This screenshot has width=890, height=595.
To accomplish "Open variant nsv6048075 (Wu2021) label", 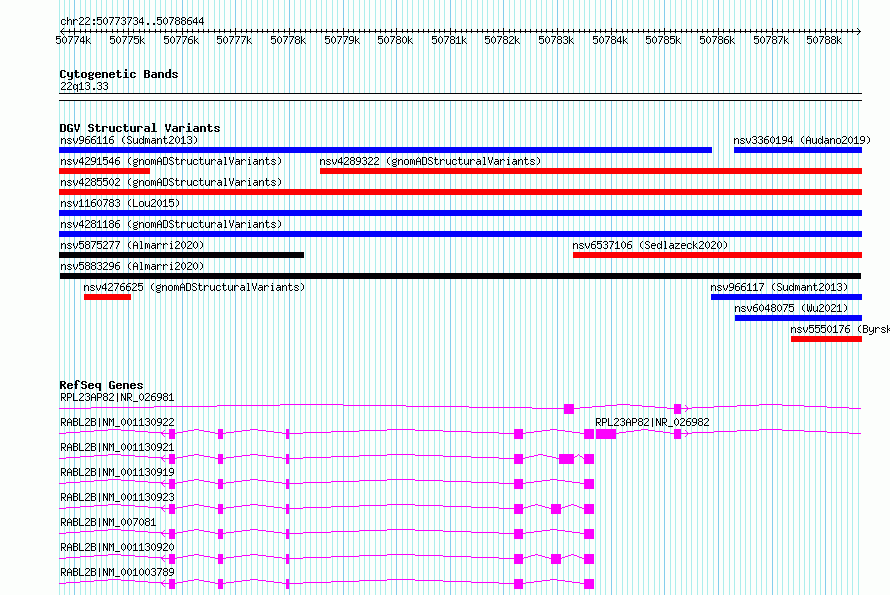I will (x=791, y=308).
